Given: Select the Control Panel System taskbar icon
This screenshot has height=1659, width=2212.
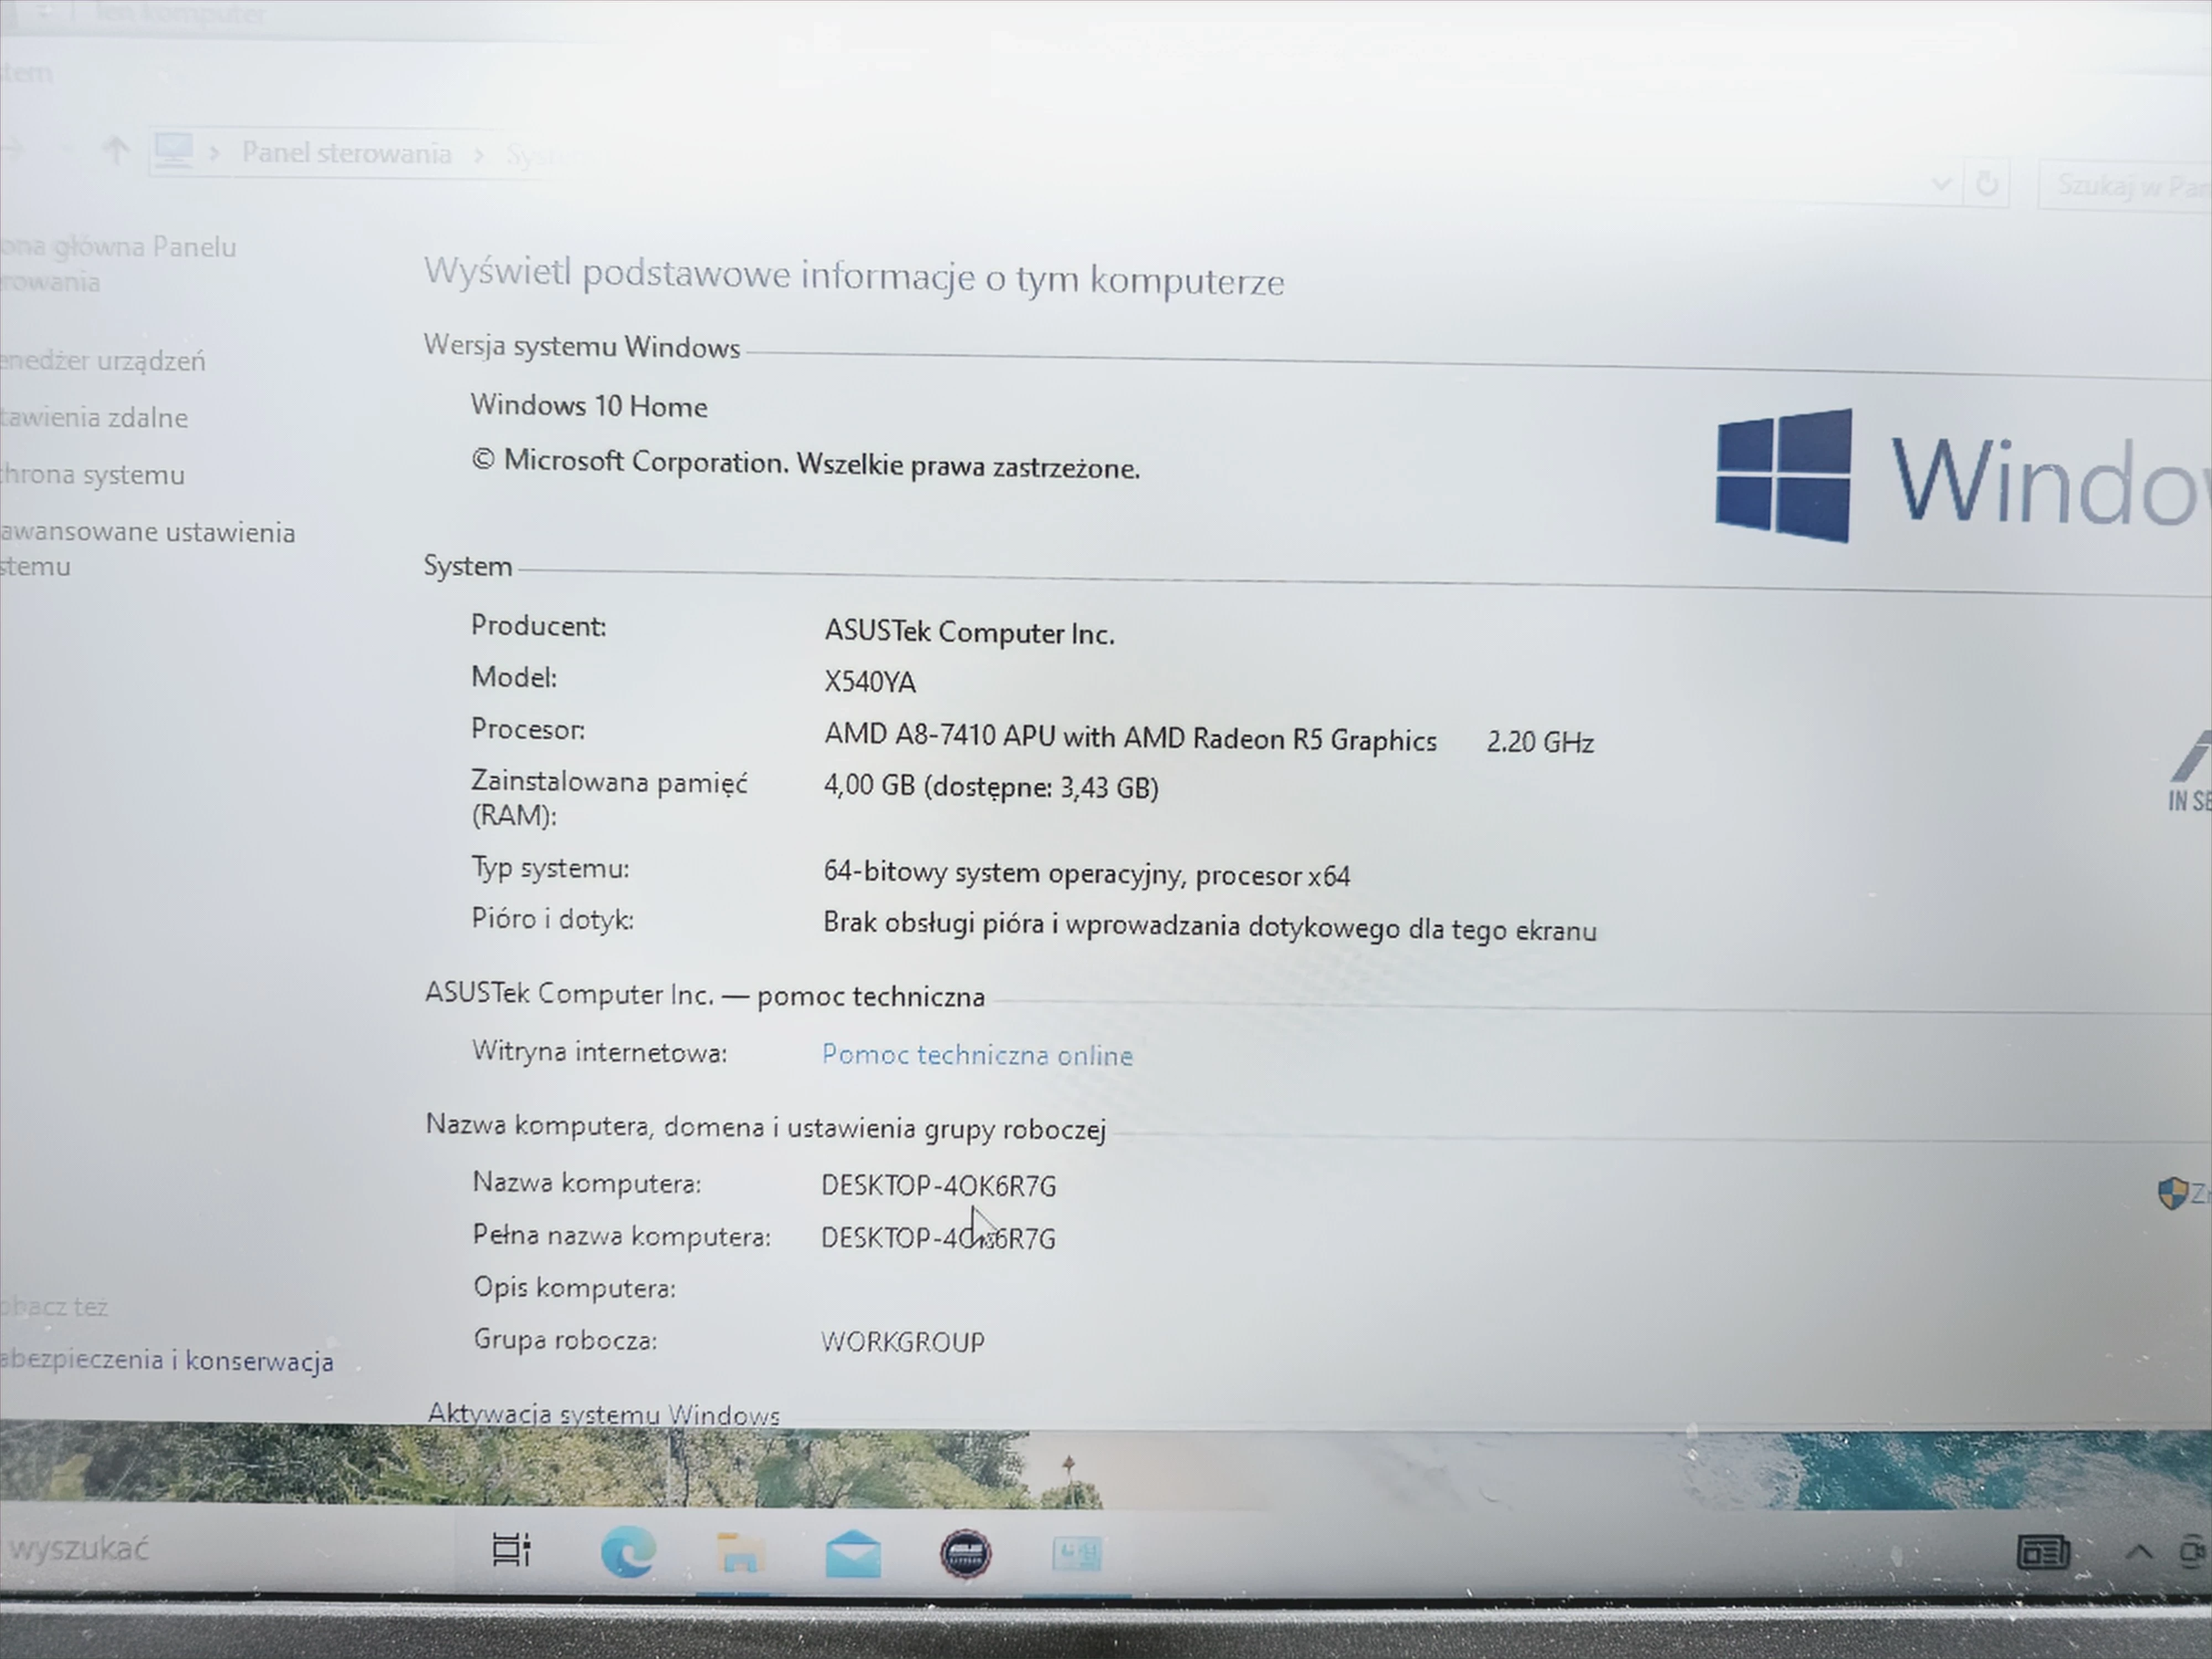Looking at the screenshot, I should tap(1077, 1554).
